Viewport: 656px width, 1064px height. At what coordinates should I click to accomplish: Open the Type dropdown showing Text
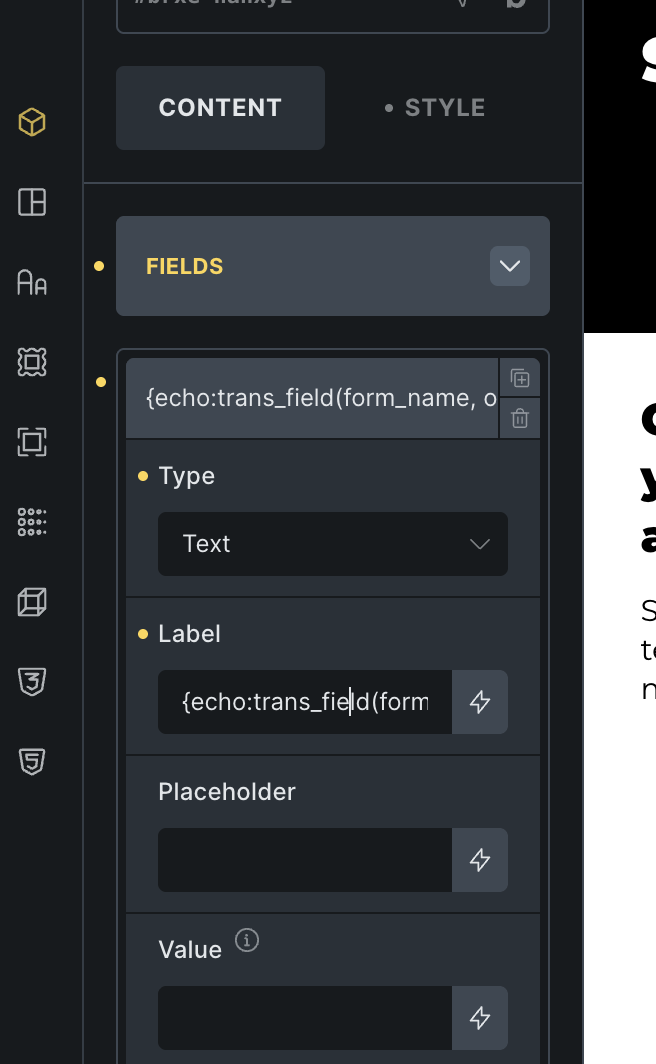(332, 544)
